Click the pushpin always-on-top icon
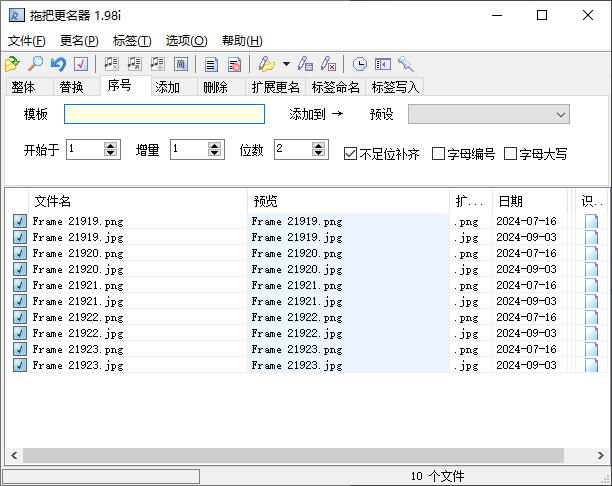The height and width of the screenshot is (486, 612). click(x=406, y=64)
